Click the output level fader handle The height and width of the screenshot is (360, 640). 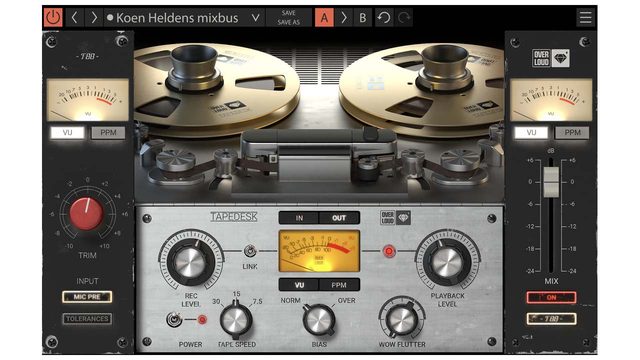tap(551, 182)
